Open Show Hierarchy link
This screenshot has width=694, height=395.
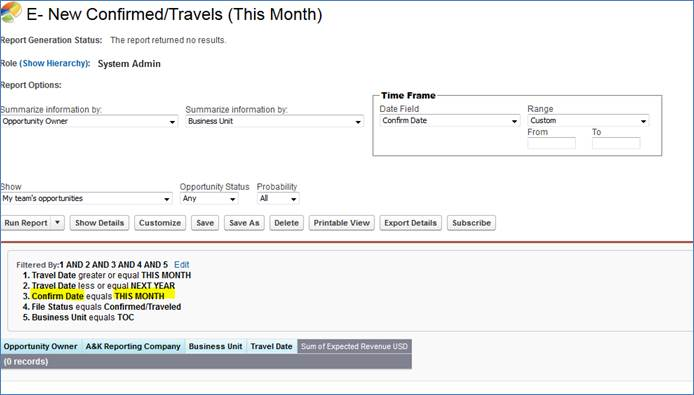point(54,63)
